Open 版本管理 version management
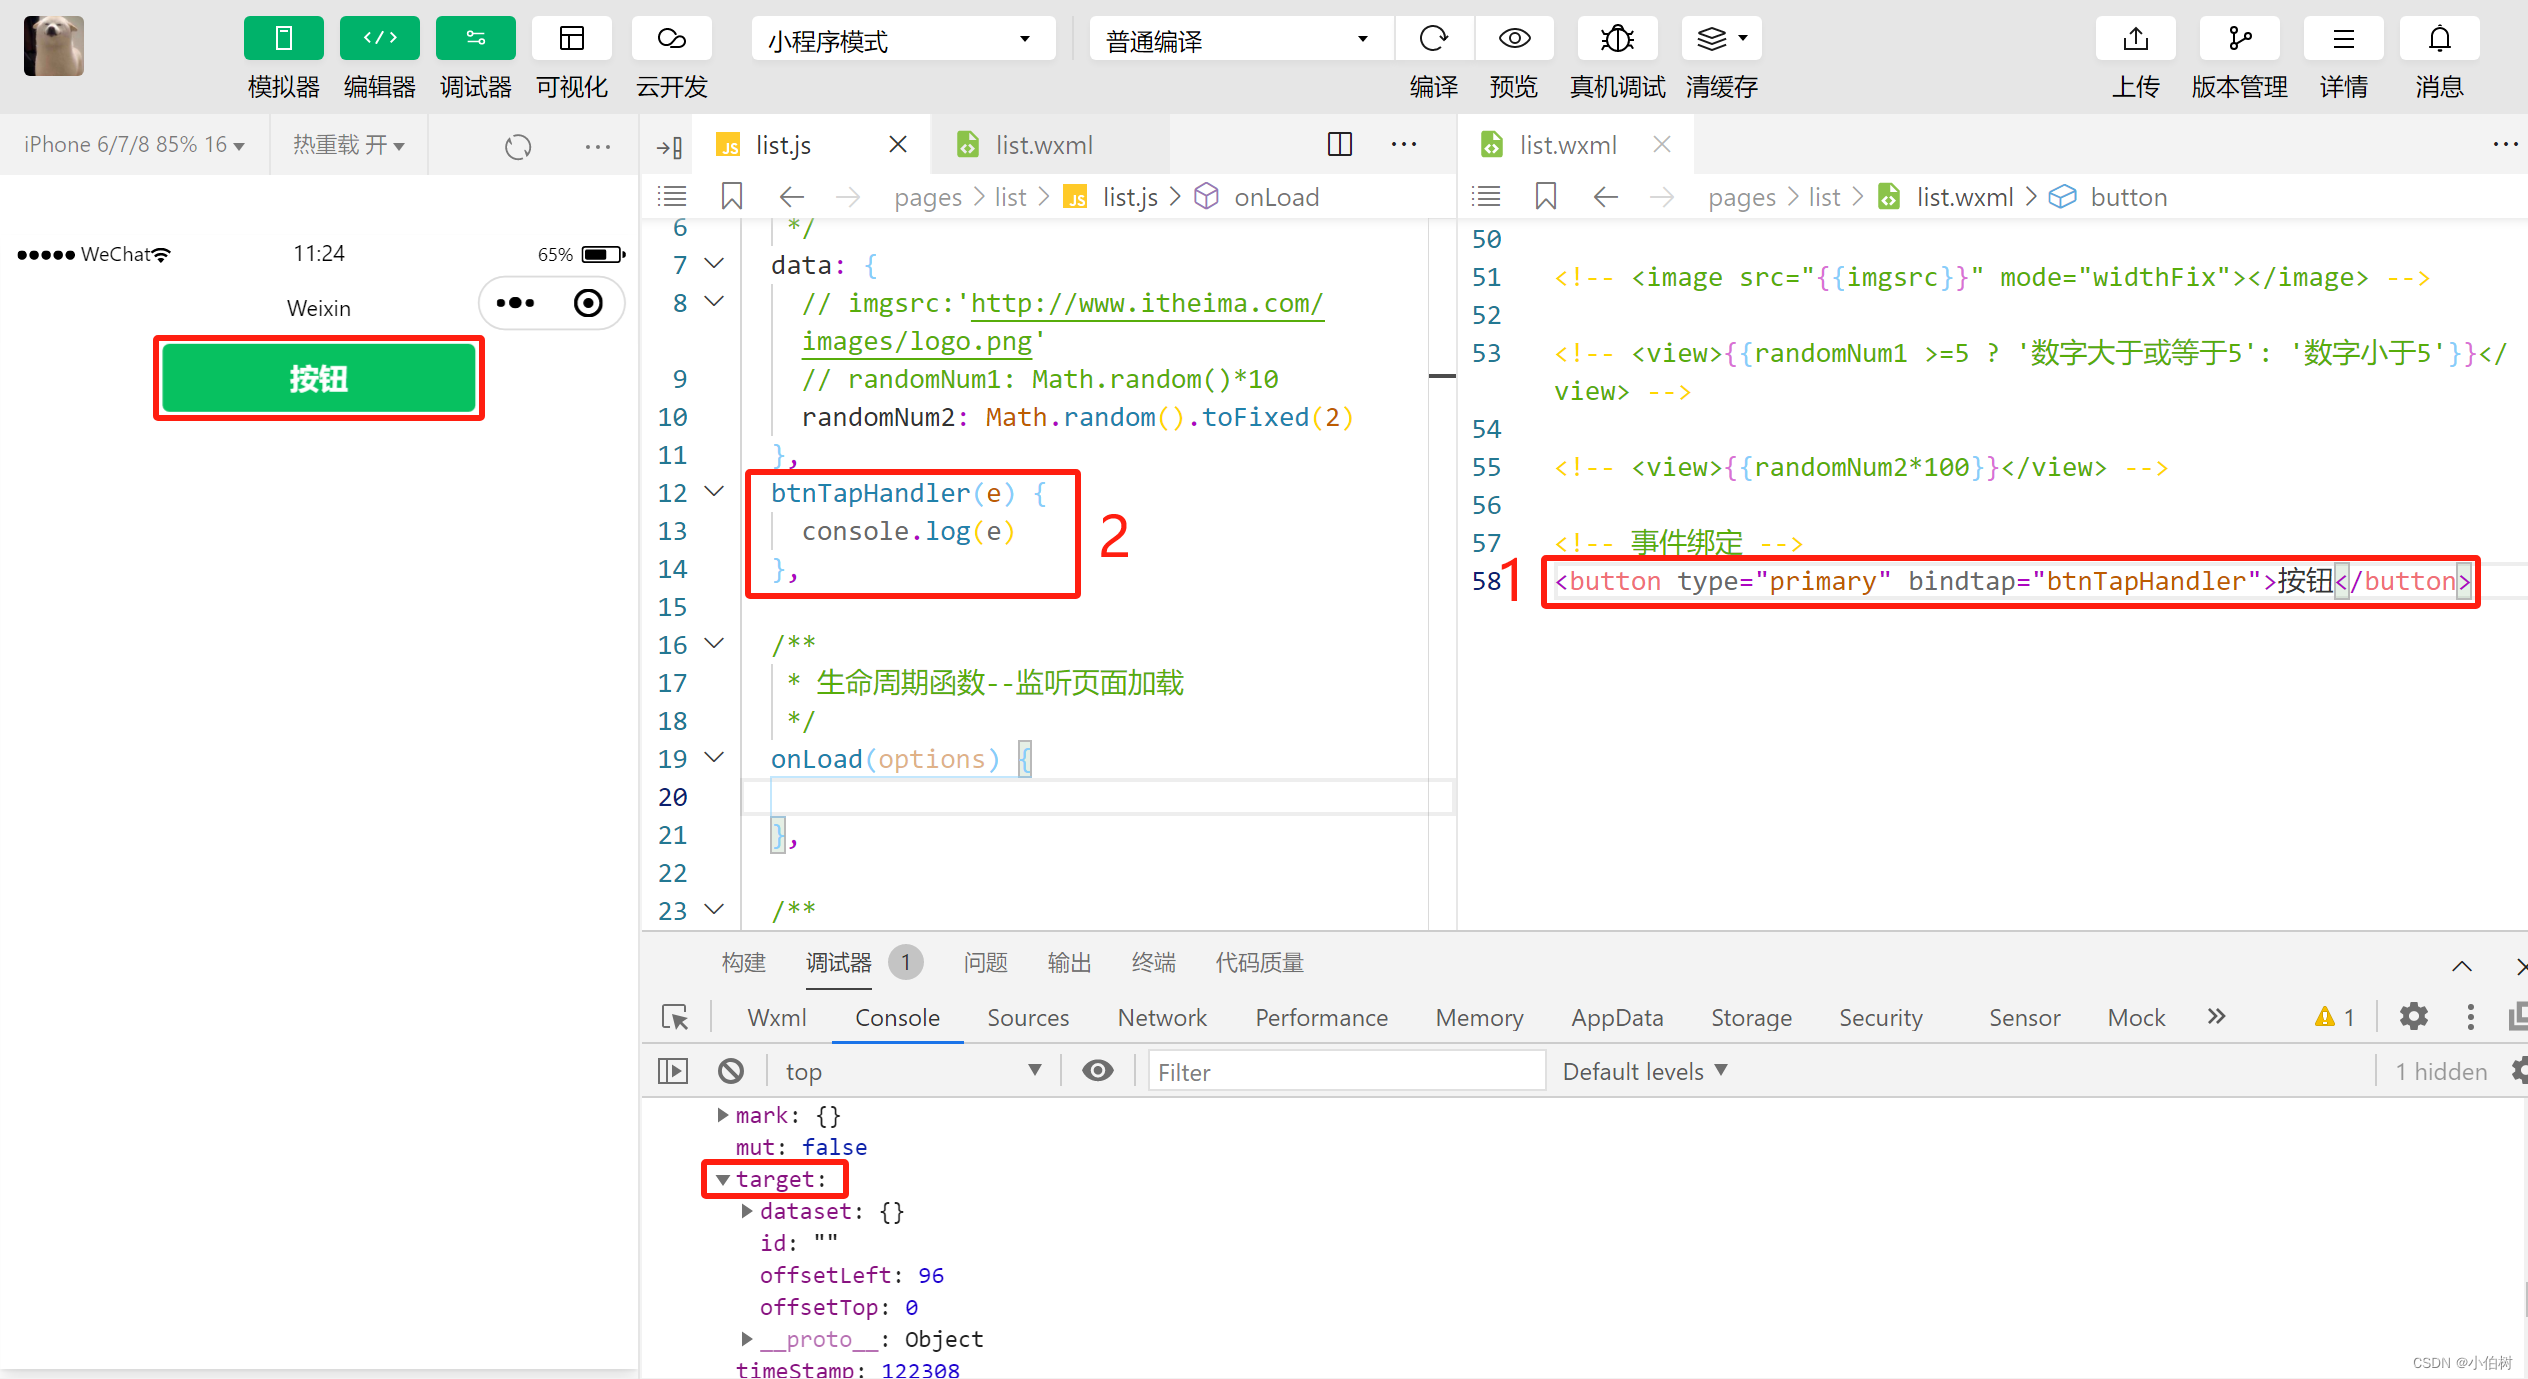Viewport: 2528px width, 1379px height. 2238,38
